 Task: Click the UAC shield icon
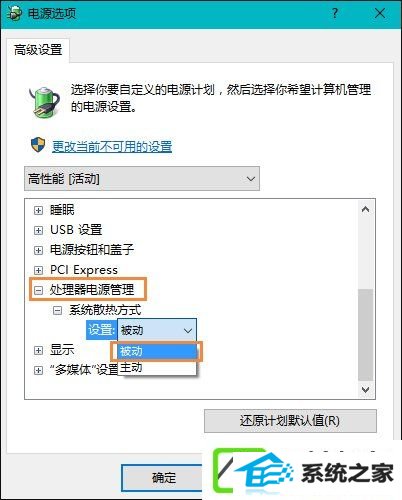tap(38, 145)
